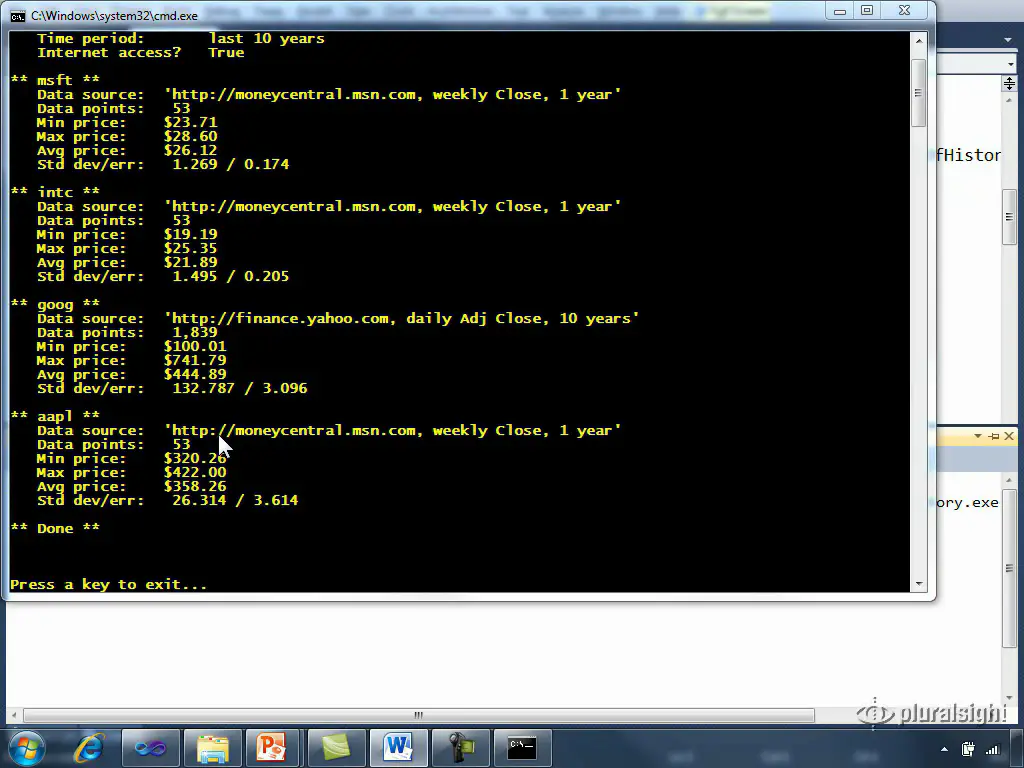Click the goog max price $741.79
Image resolution: width=1024 pixels, height=768 pixels.
pos(195,360)
